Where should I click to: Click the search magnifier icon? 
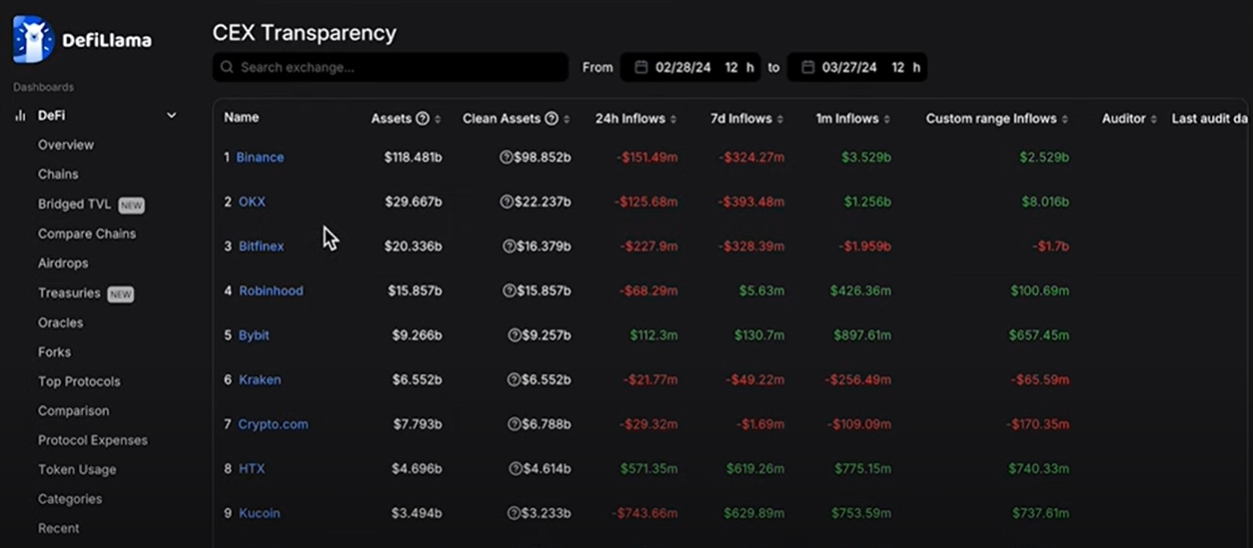click(x=227, y=68)
